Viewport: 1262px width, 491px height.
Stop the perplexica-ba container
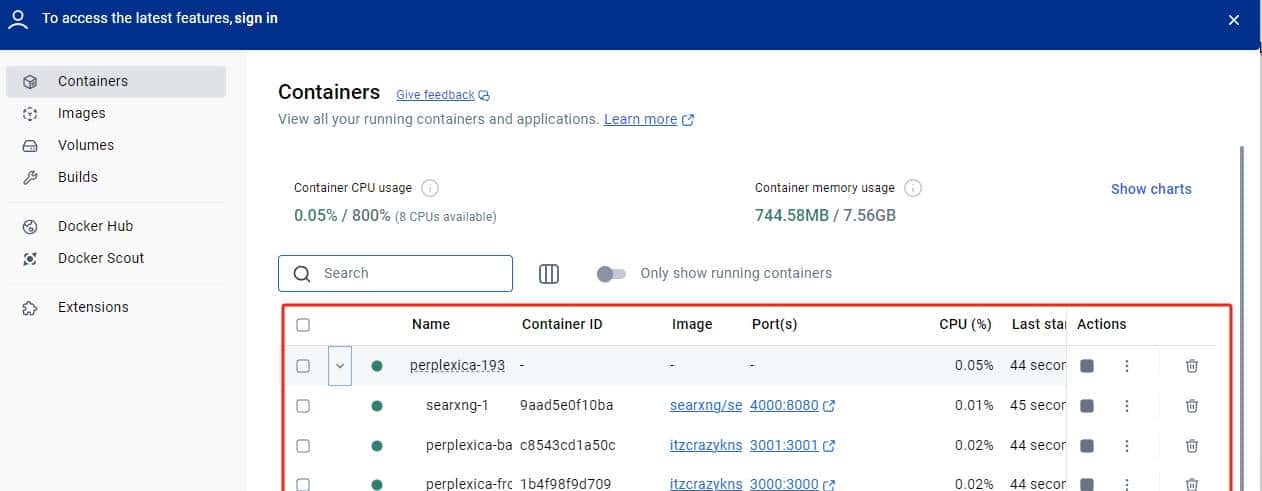(x=1087, y=445)
